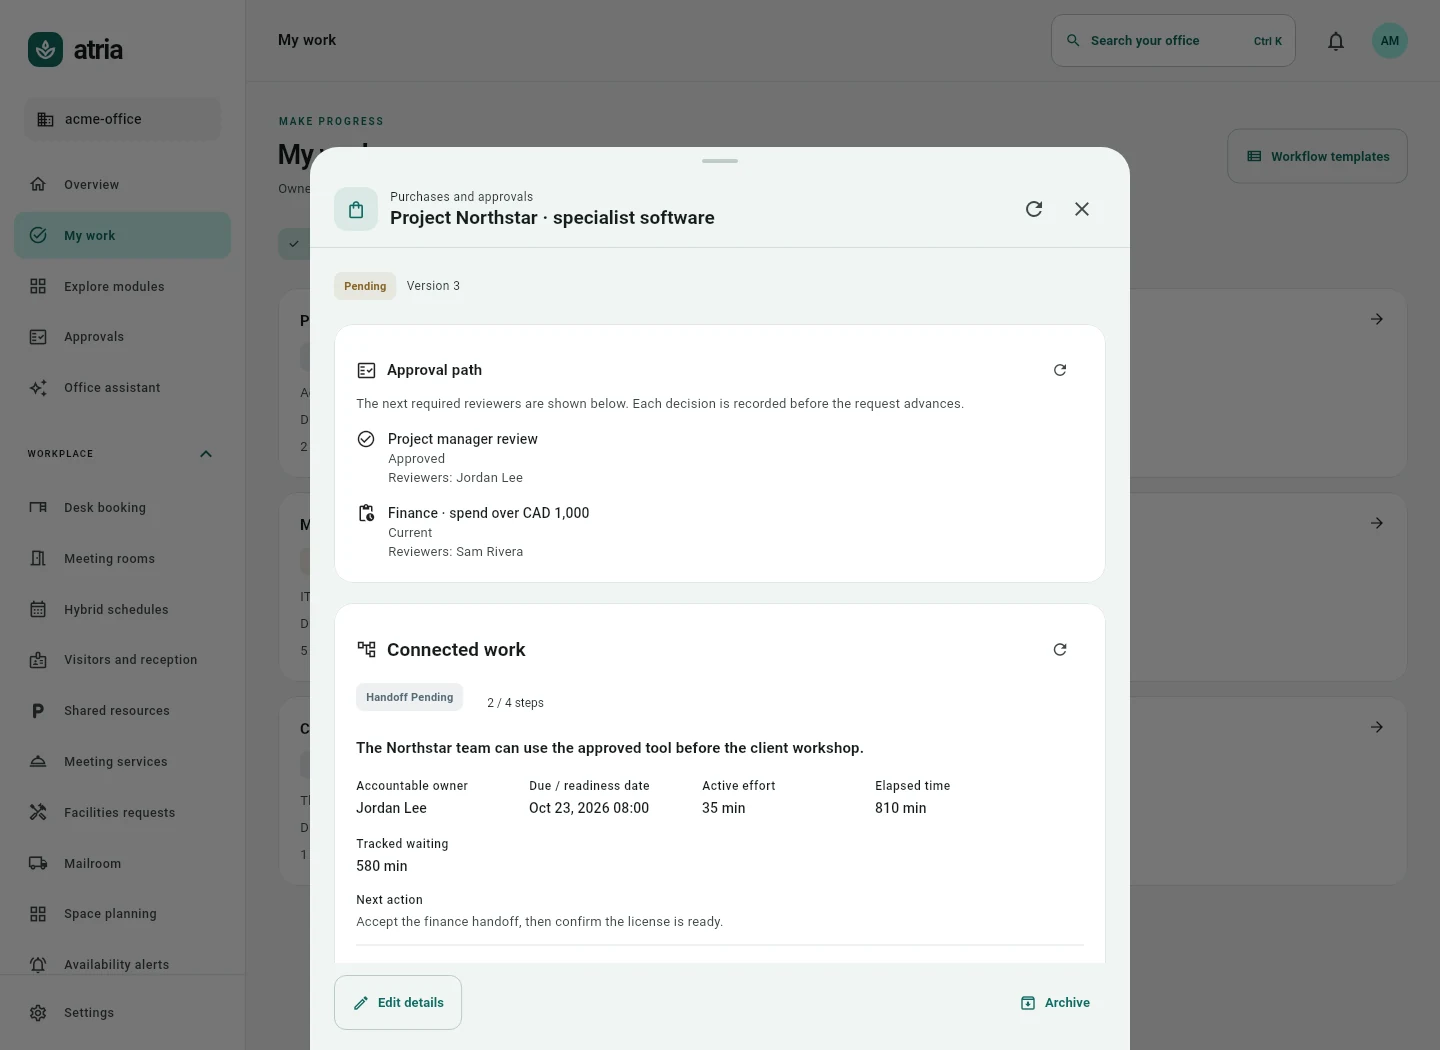
Task: Click the atria logo icon
Action: (45, 50)
